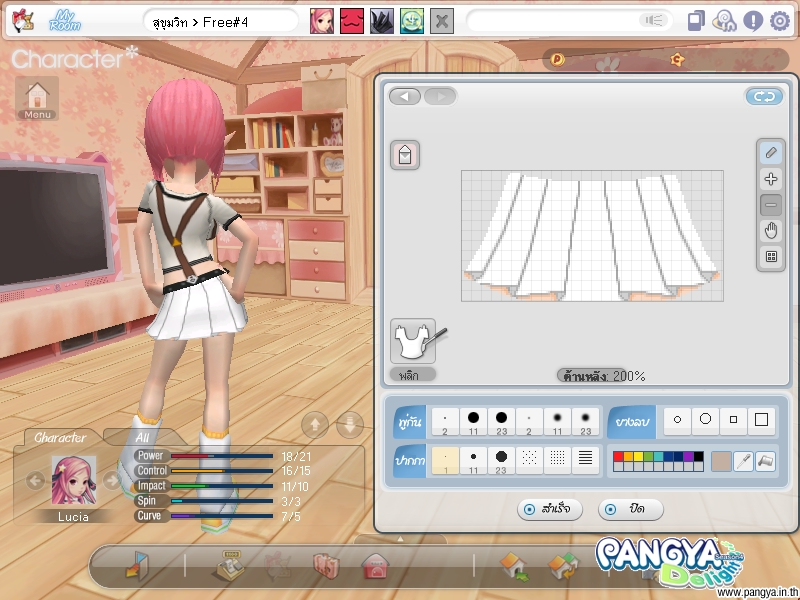This screenshot has height=600, width=800.
Task: Choose the small round eraser
Action: (x=677, y=420)
